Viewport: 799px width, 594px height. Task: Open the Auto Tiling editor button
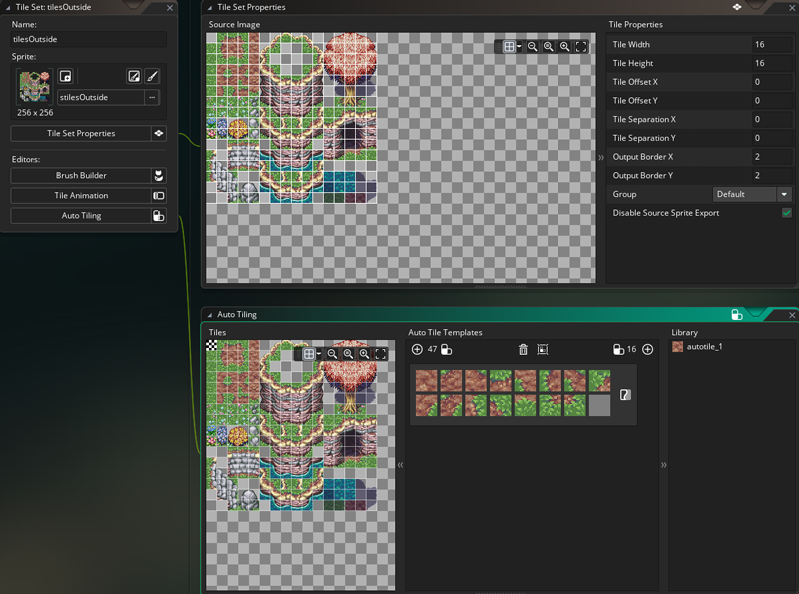81,215
